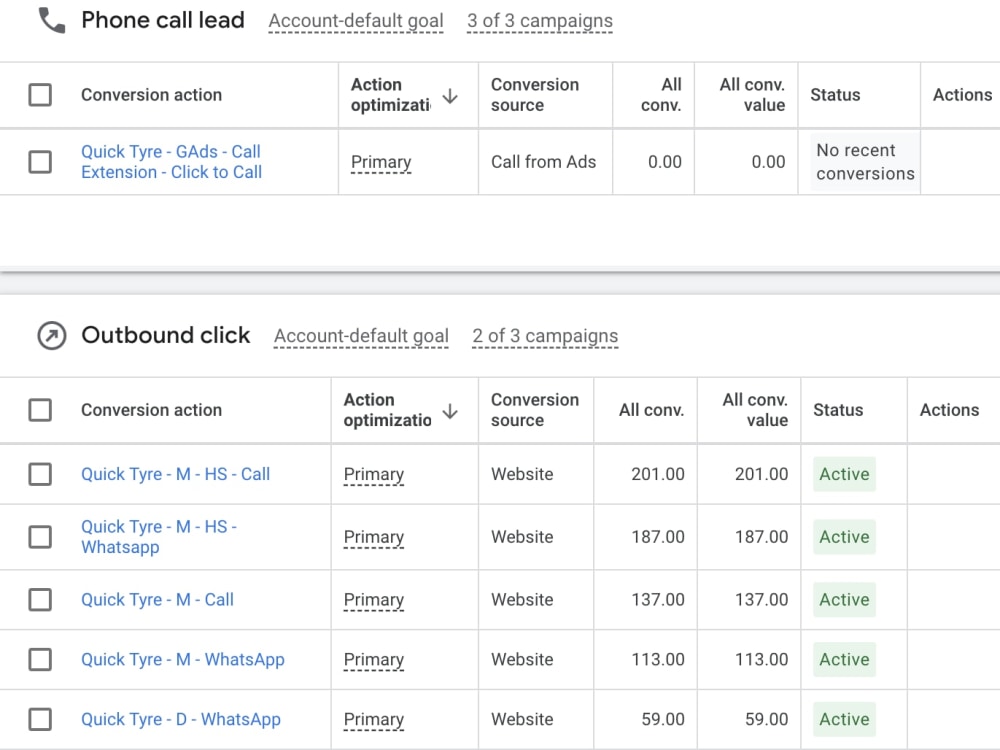Change Primary setting for D - WhatsApp
Viewport: 1000px width, 750px height.
pos(374,720)
